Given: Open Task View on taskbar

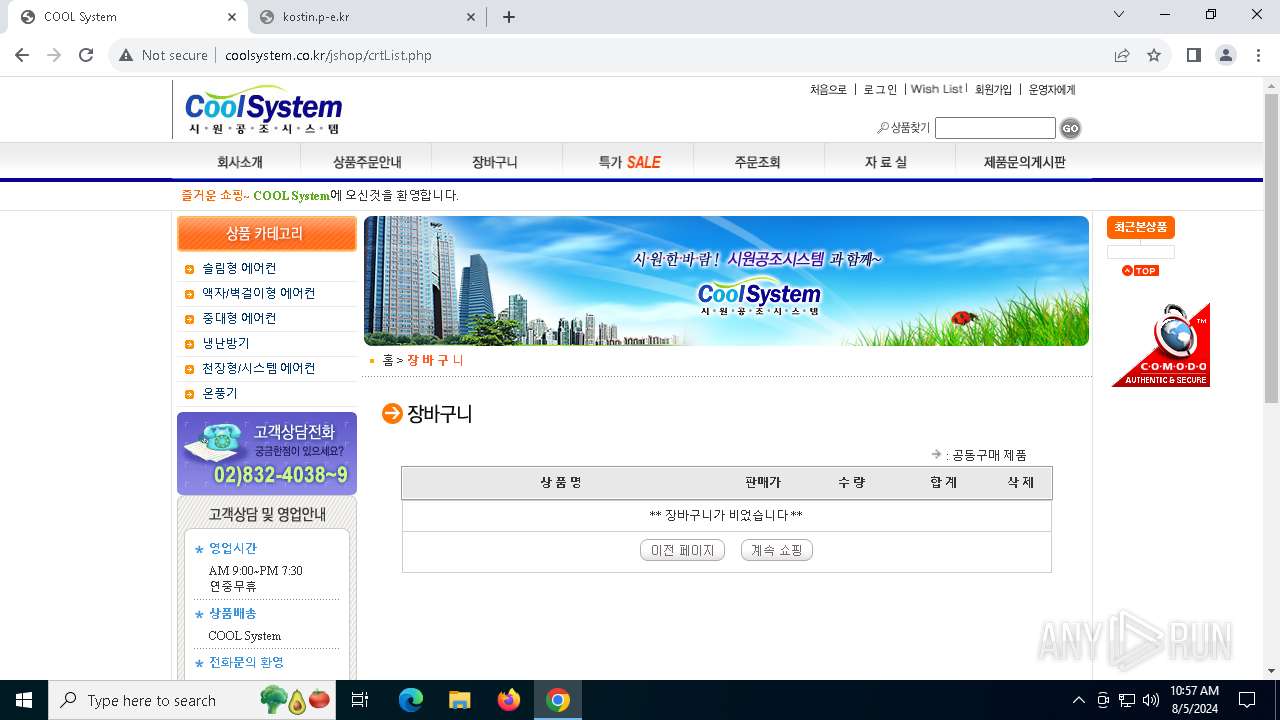Looking at the screenshot, I should click(360, 700).
